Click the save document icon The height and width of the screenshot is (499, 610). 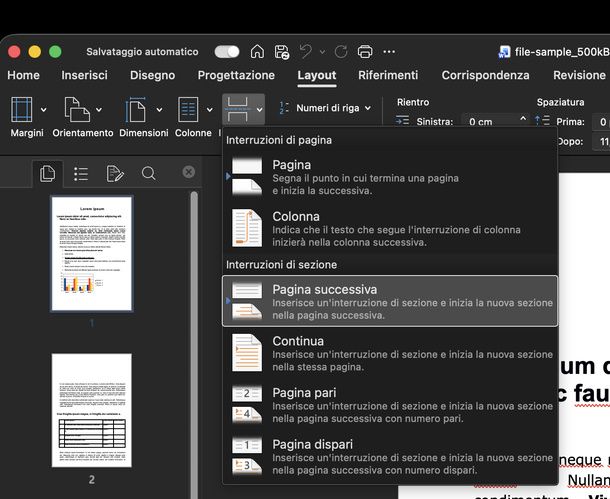(x=282, y=52)
